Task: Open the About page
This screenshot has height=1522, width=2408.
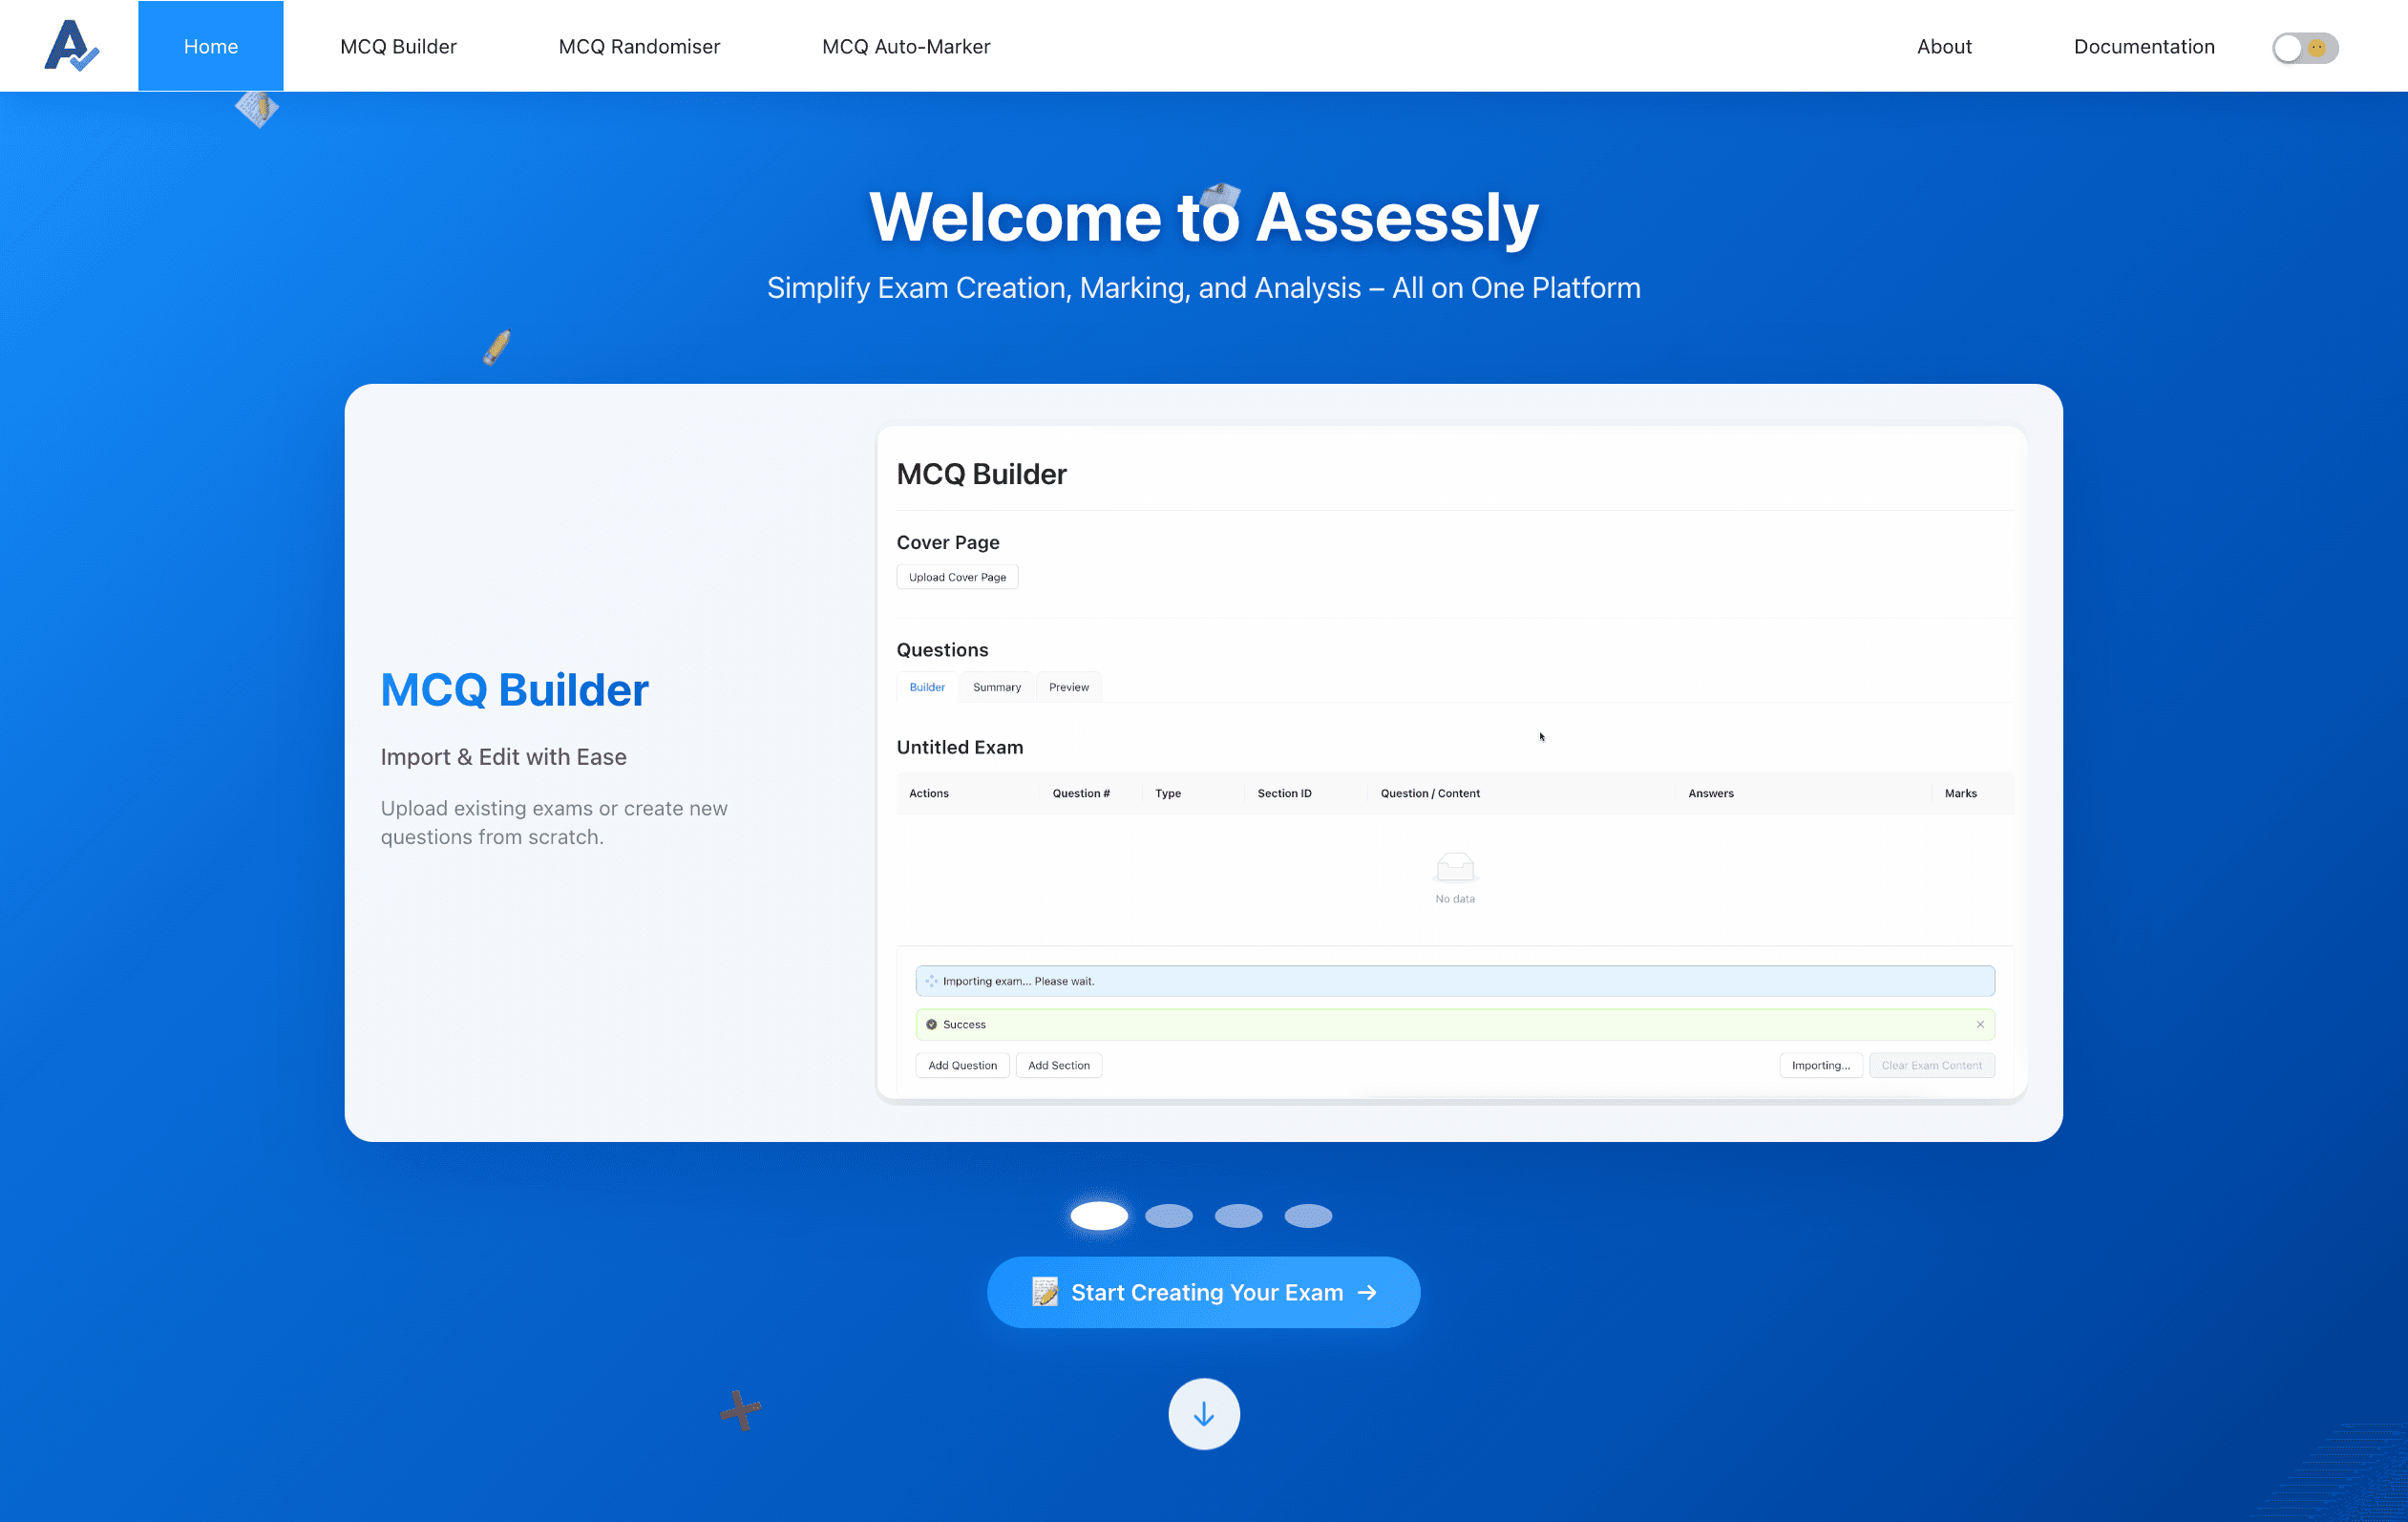Action: click(x=1943, y=46)
